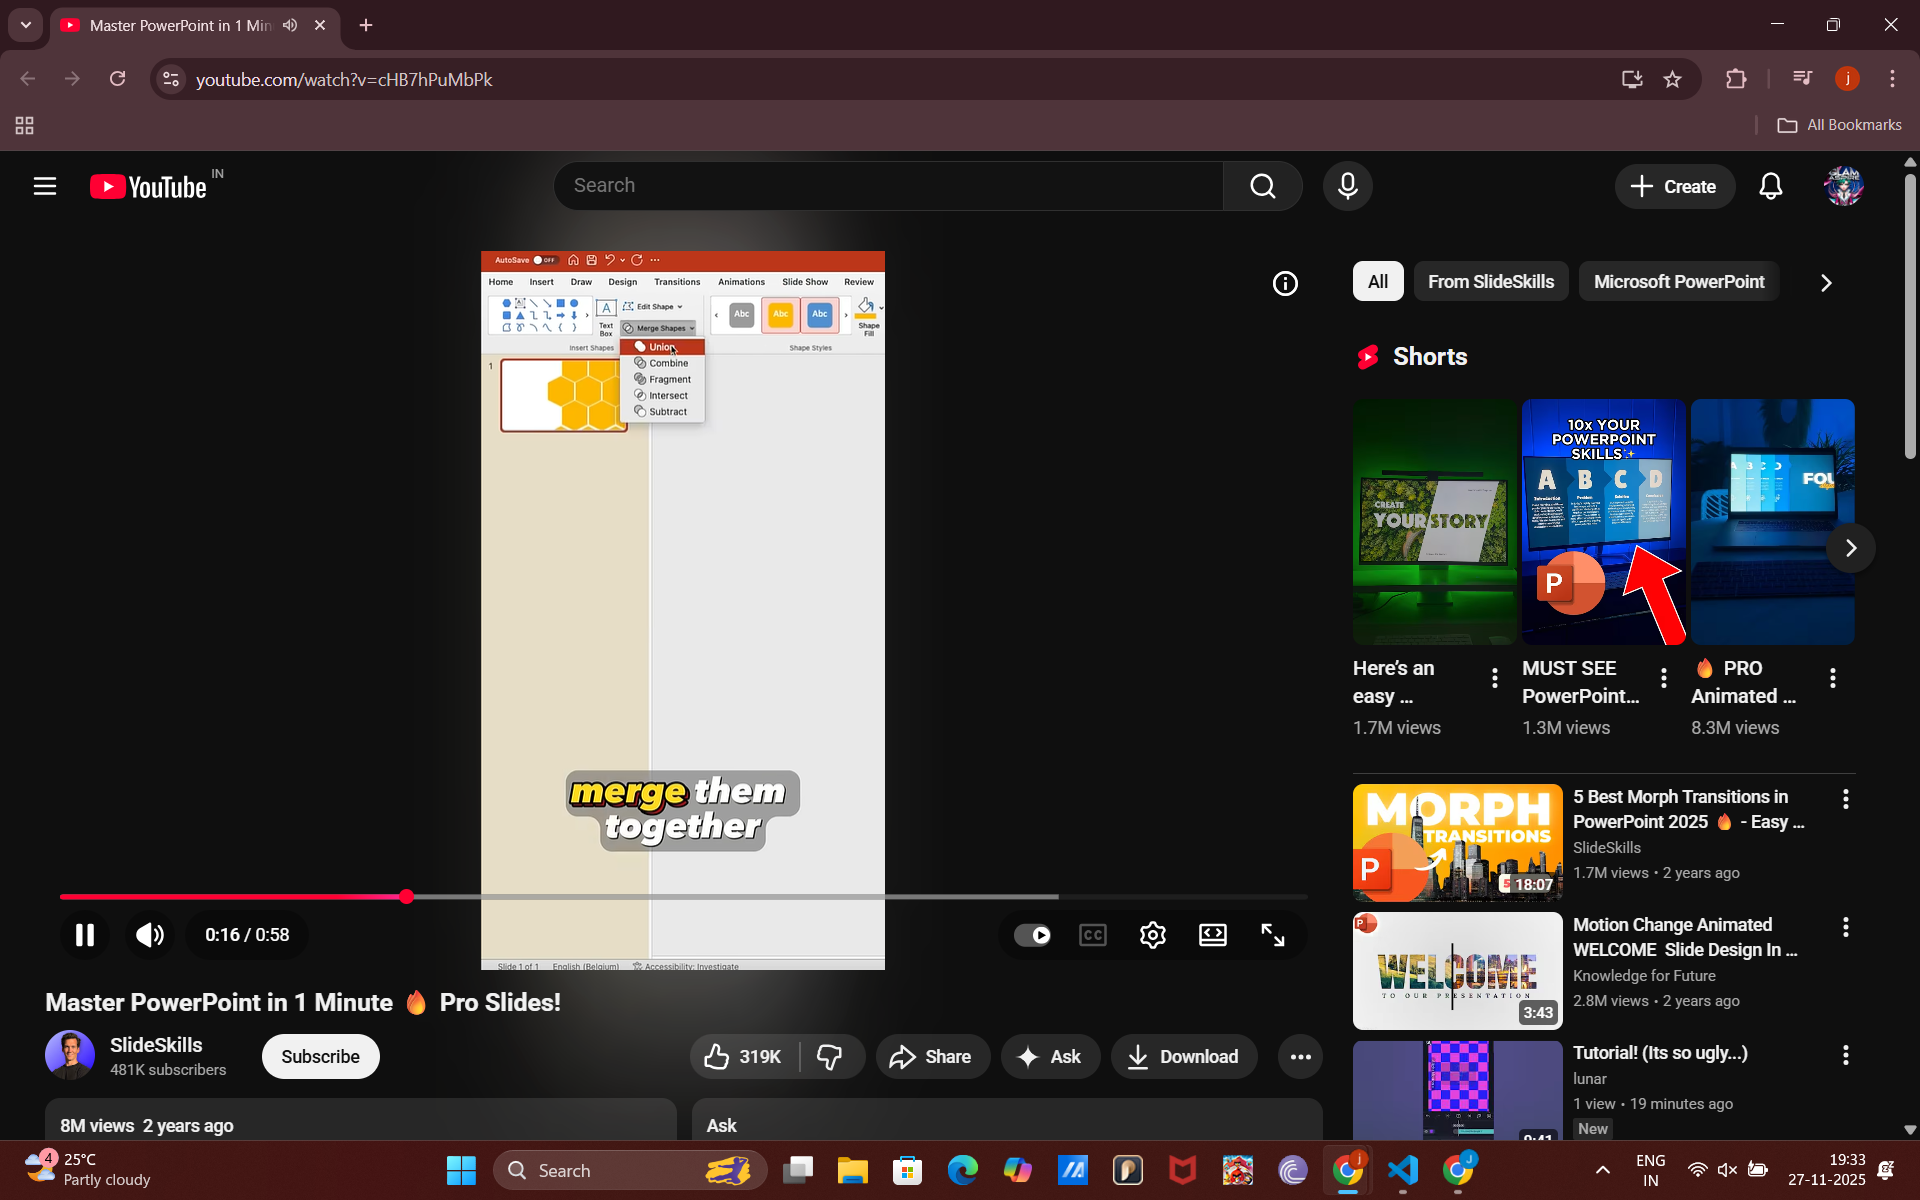Mute the video volume speaker icon
Viewport: 1920px width, 1200px height.
click(x=150, y=935)
